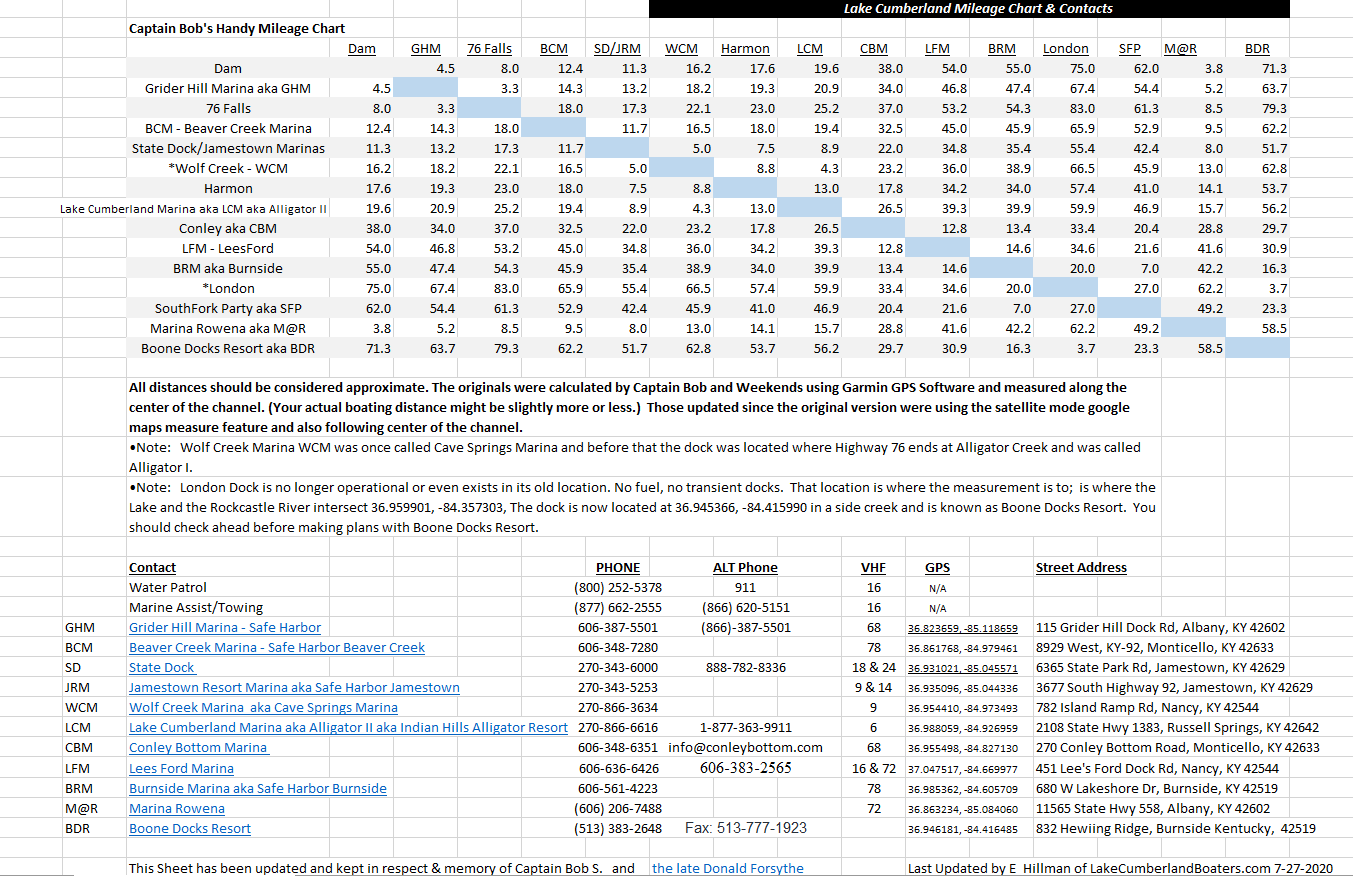Select the Street Address column heading
Image resolution: width=1353 pixels, height=876 pixels.
pyautogui.click(x=1081, y=568)
